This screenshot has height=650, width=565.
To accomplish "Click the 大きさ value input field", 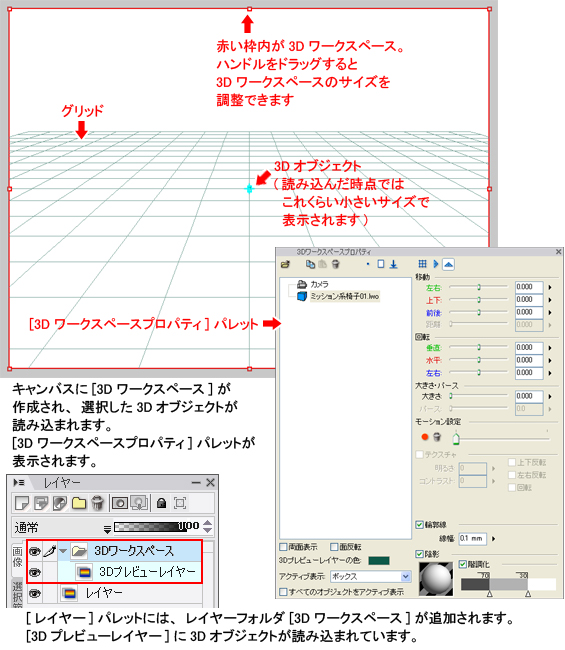I will click(529, 396).
